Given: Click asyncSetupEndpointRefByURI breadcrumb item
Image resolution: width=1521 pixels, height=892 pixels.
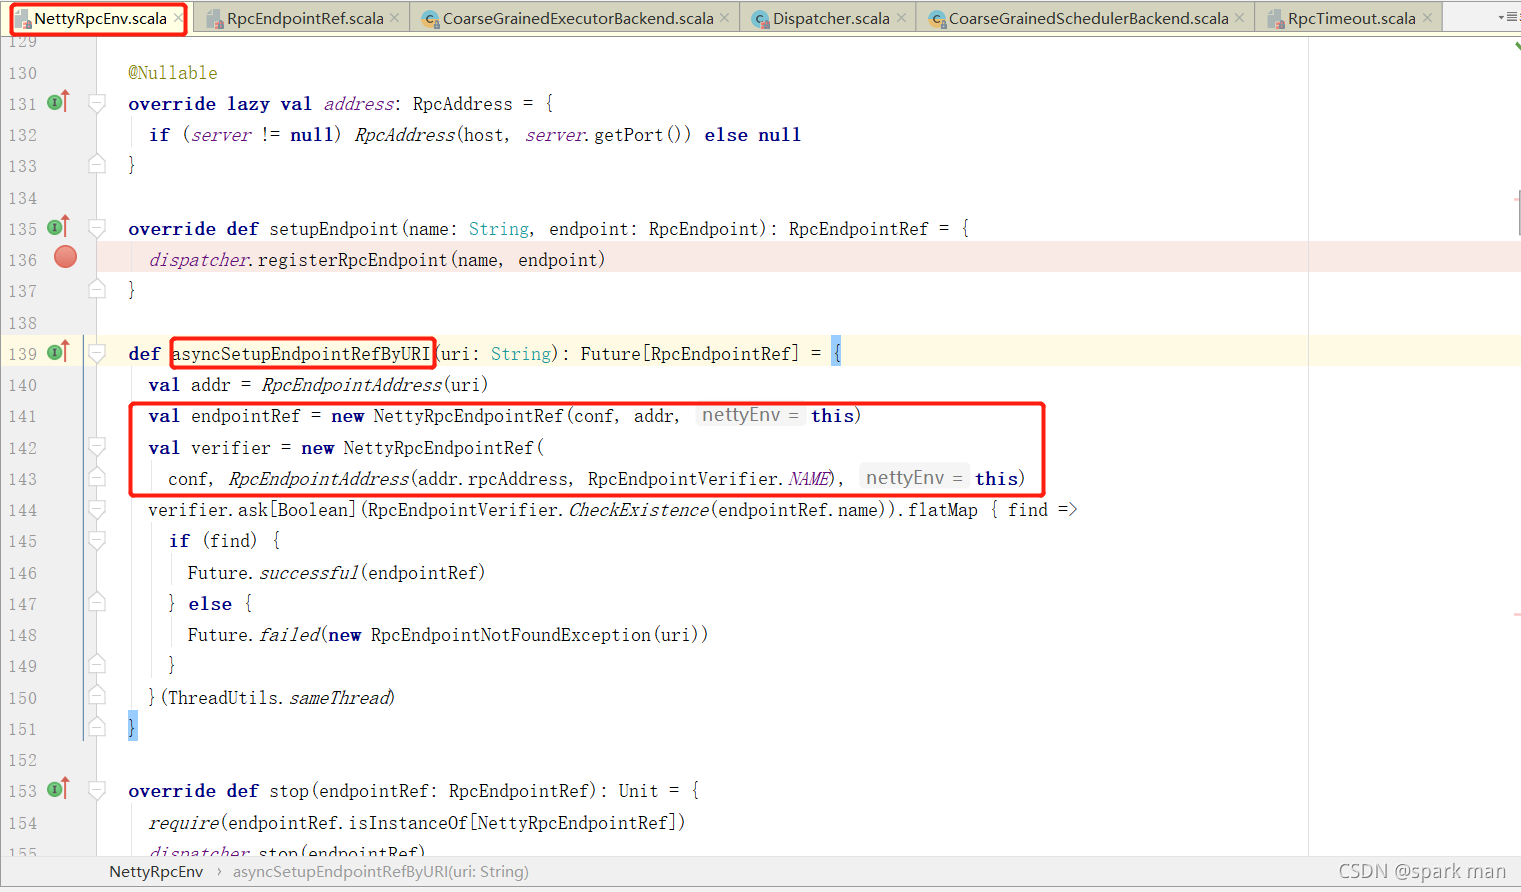Looking at the screenshot, I should tap(381, 872).
